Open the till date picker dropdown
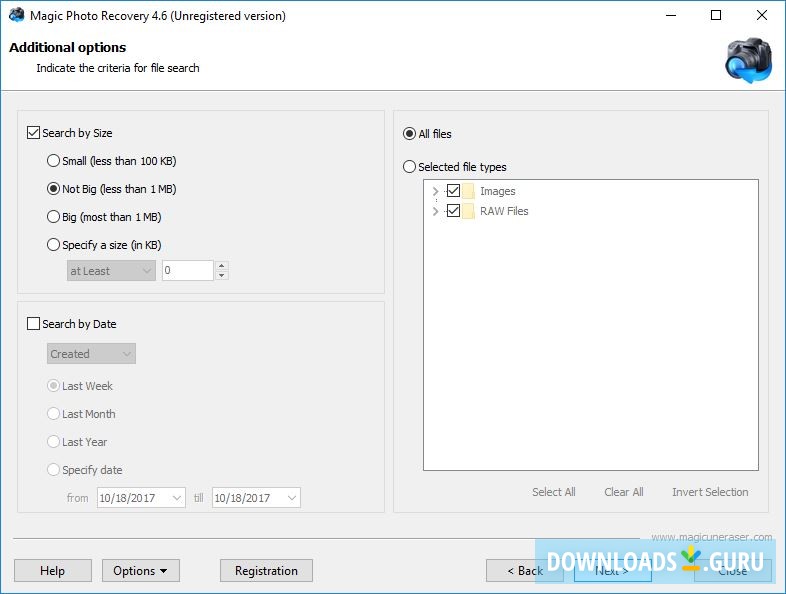This screenshot has width=786, height=594. 292,498
